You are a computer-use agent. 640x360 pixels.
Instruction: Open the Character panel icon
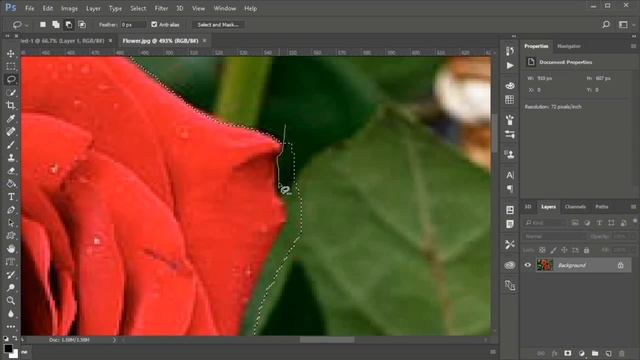click(510, 175)
